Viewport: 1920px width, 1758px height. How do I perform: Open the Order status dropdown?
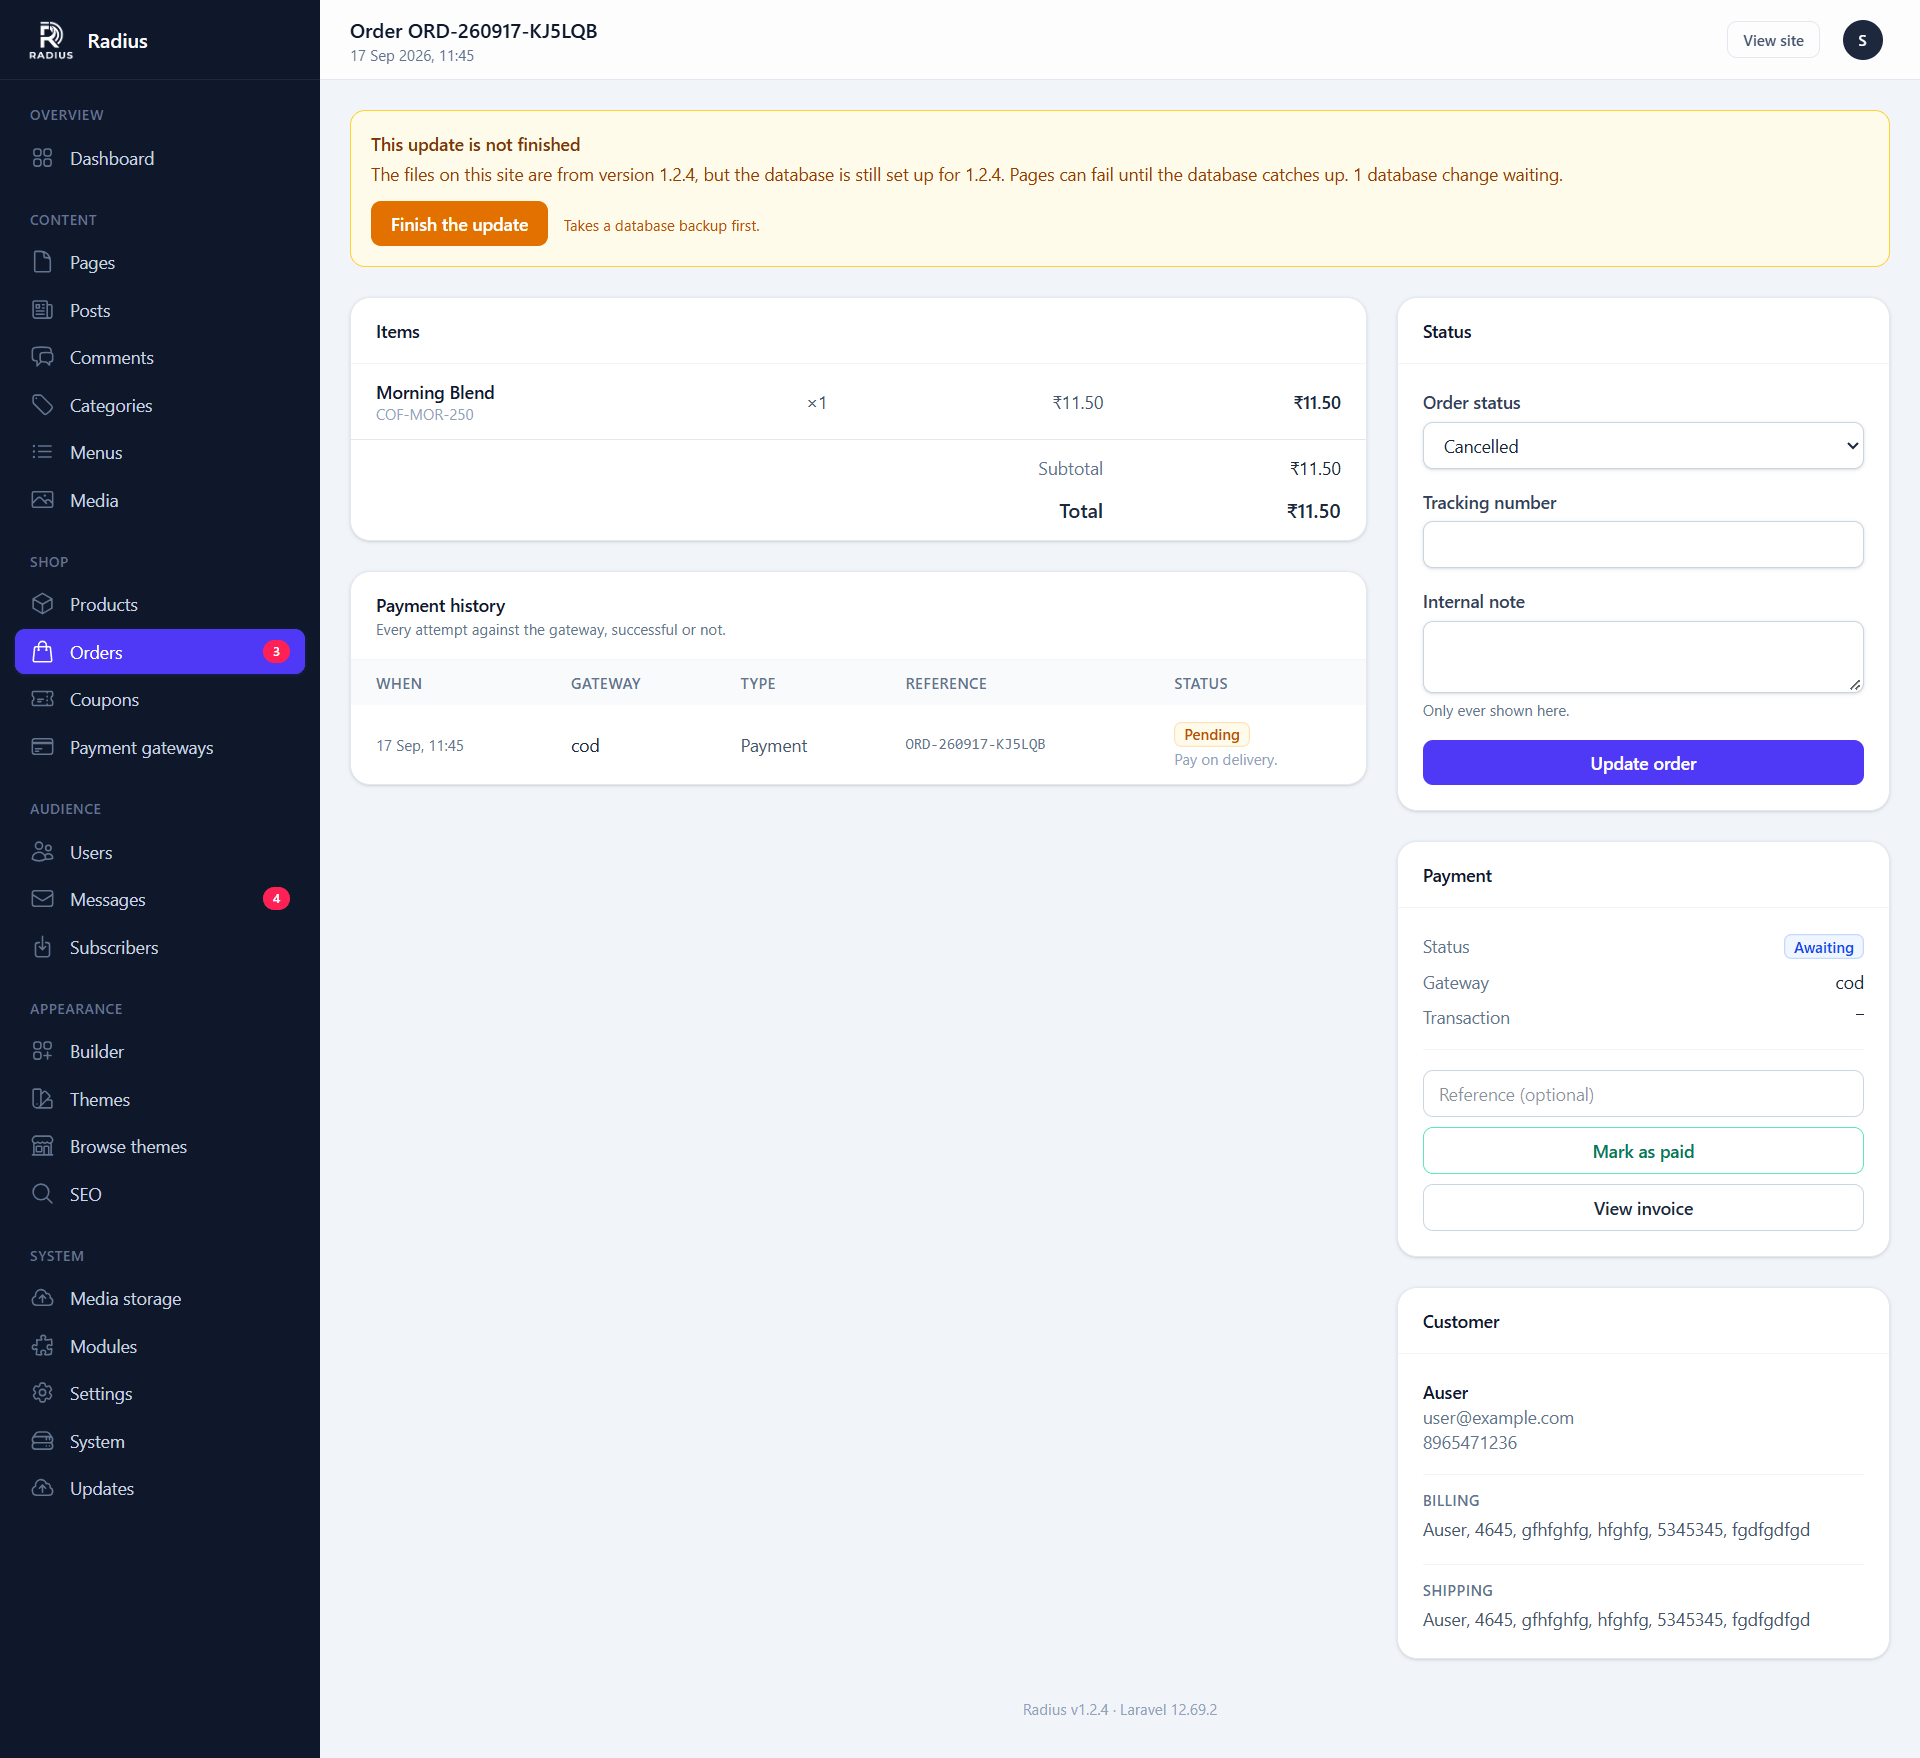point(1643,446)
